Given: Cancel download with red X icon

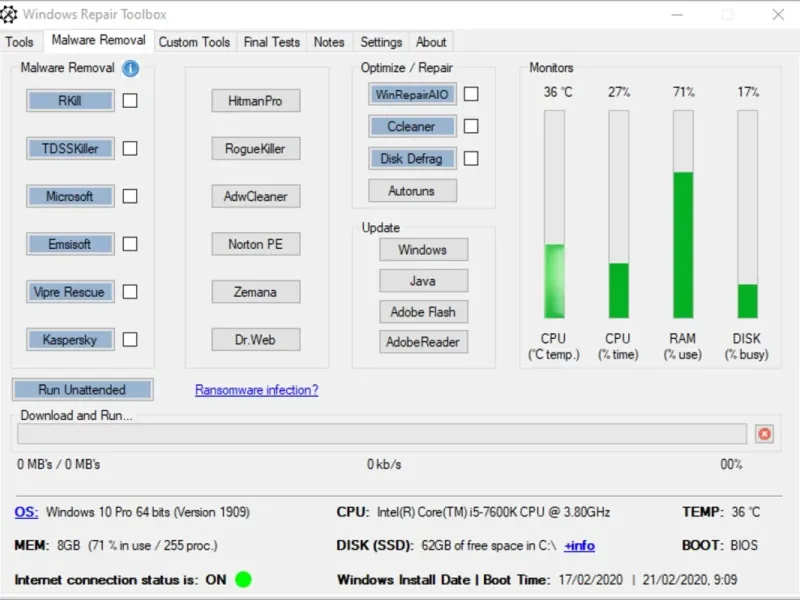Looking at the screenshot, I should (x=764, y=434).
